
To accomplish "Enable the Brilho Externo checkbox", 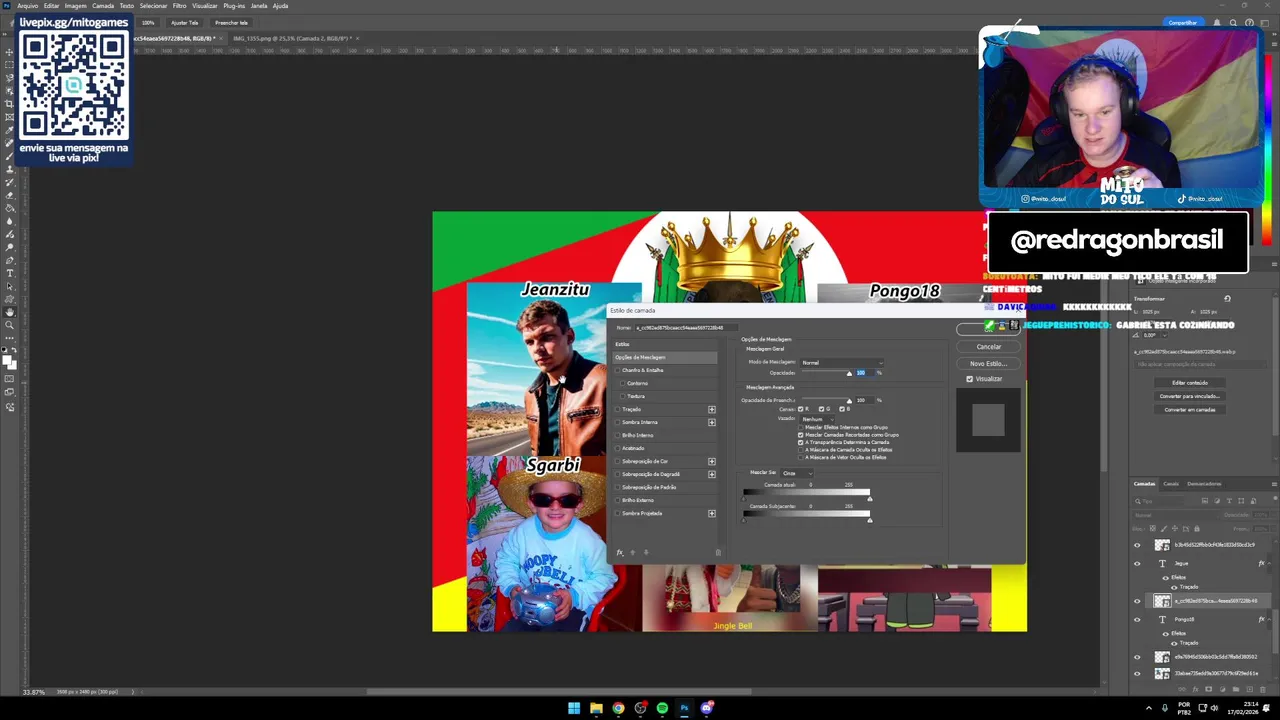I will (617, 500).
